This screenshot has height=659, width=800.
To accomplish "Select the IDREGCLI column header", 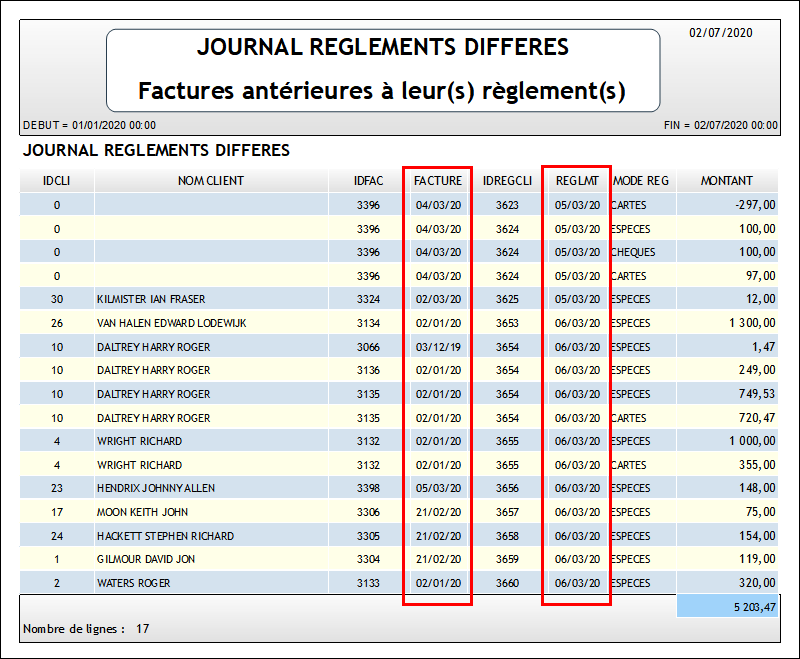I will [507, 181].
